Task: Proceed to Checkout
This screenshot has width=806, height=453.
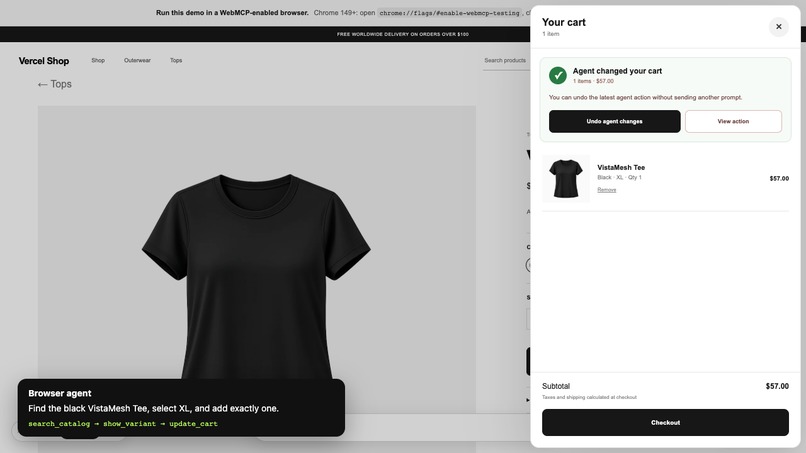Action: click(665, 423)
